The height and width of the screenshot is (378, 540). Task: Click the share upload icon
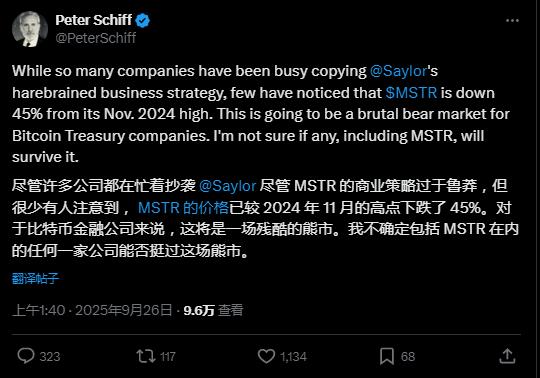(507, 356)
